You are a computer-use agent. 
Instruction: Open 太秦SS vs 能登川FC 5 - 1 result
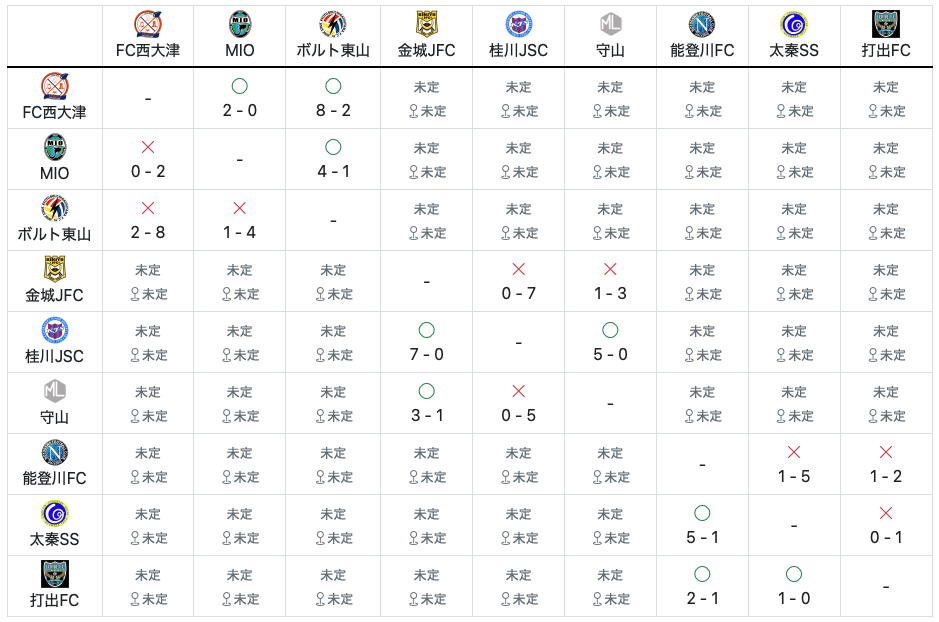[x=702, y=538]
